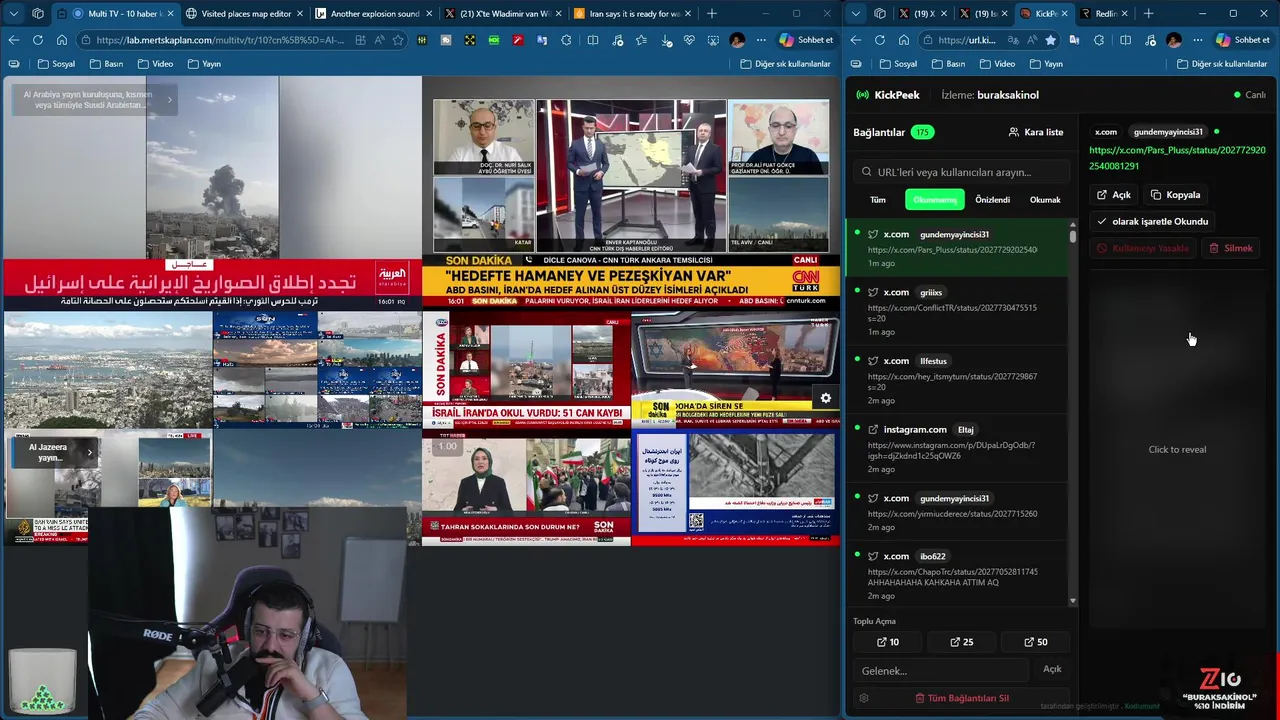This screenshot has width=1280, height=720.
Task: Select the Al Arabiya stream thumbnail
Action: (212, 193)
